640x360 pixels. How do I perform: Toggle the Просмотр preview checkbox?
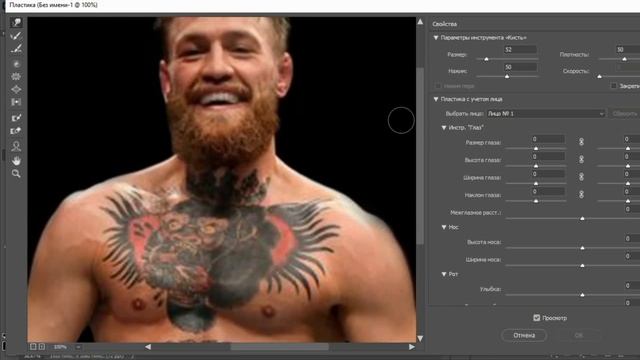tap(537, 318)
